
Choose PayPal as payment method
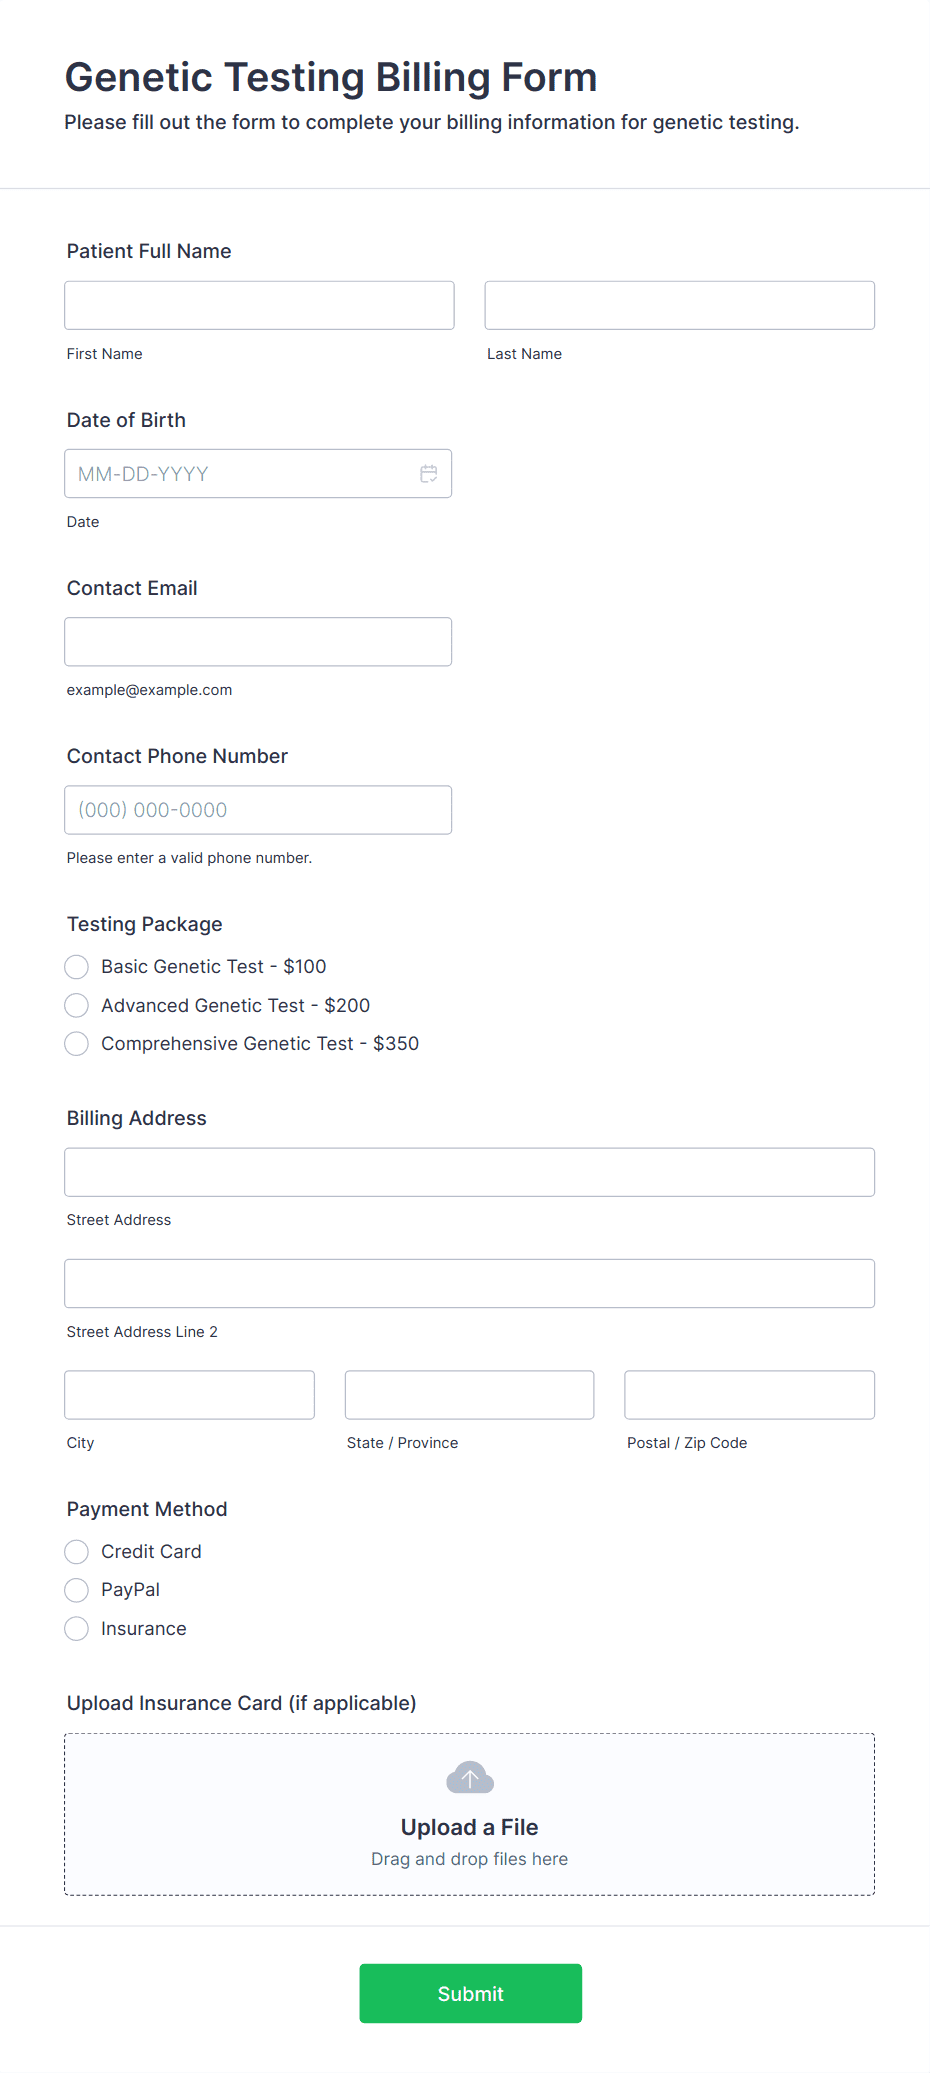[77, 1590]
